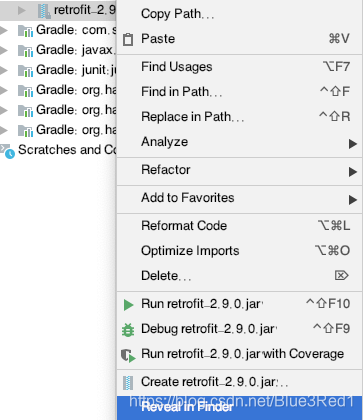
Task: Choose Find Usages menu entry
Action: click(240, 67)
